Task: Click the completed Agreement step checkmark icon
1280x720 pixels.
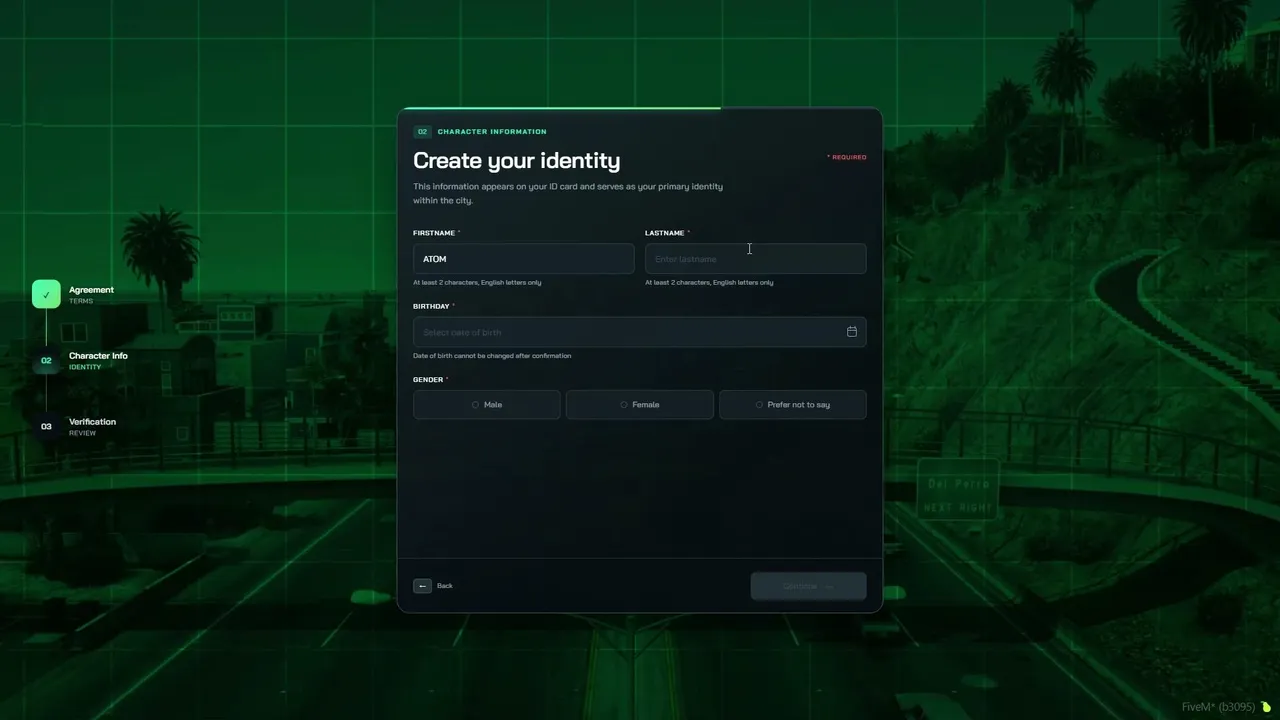Action: click(x=46, y=294)
